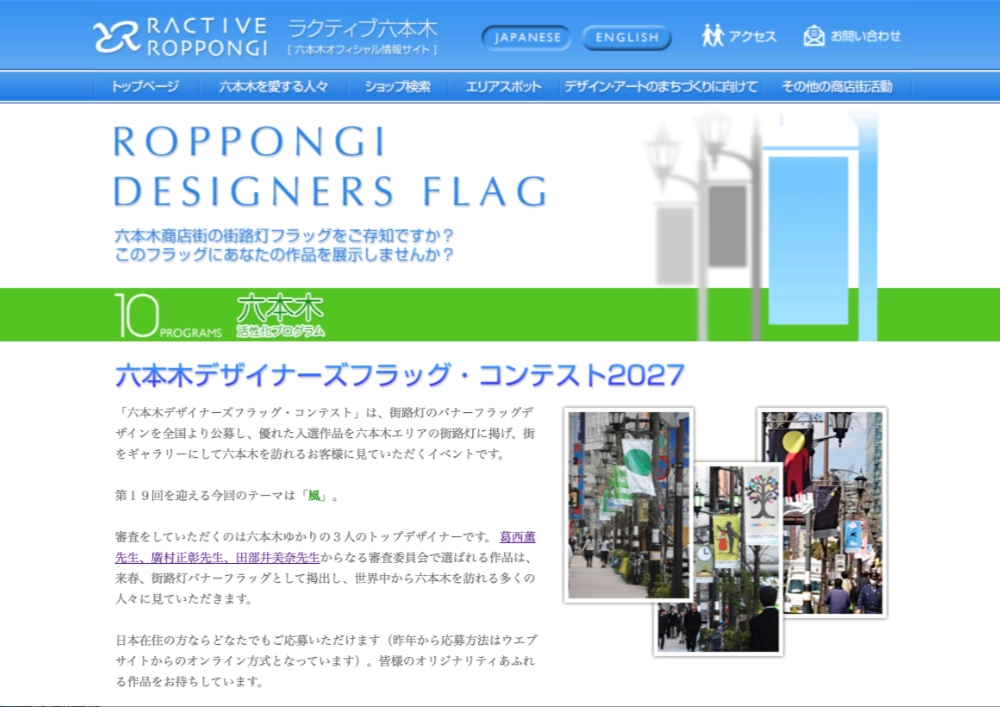Open 六本木を愛する人々 menu item

(x=274, y=87)
